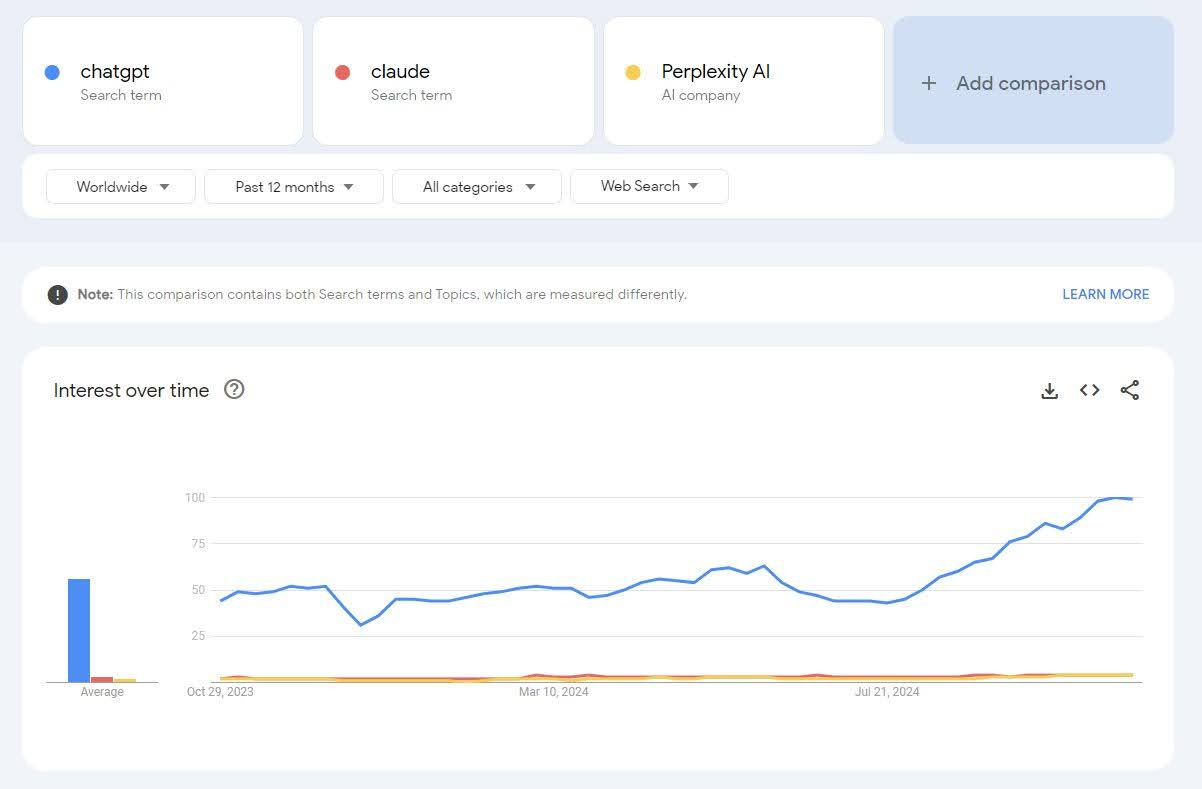This screenshot has width=1202, height=789.
Task: Edit the chatgpt search term card
Action: [x=163, y=81]
